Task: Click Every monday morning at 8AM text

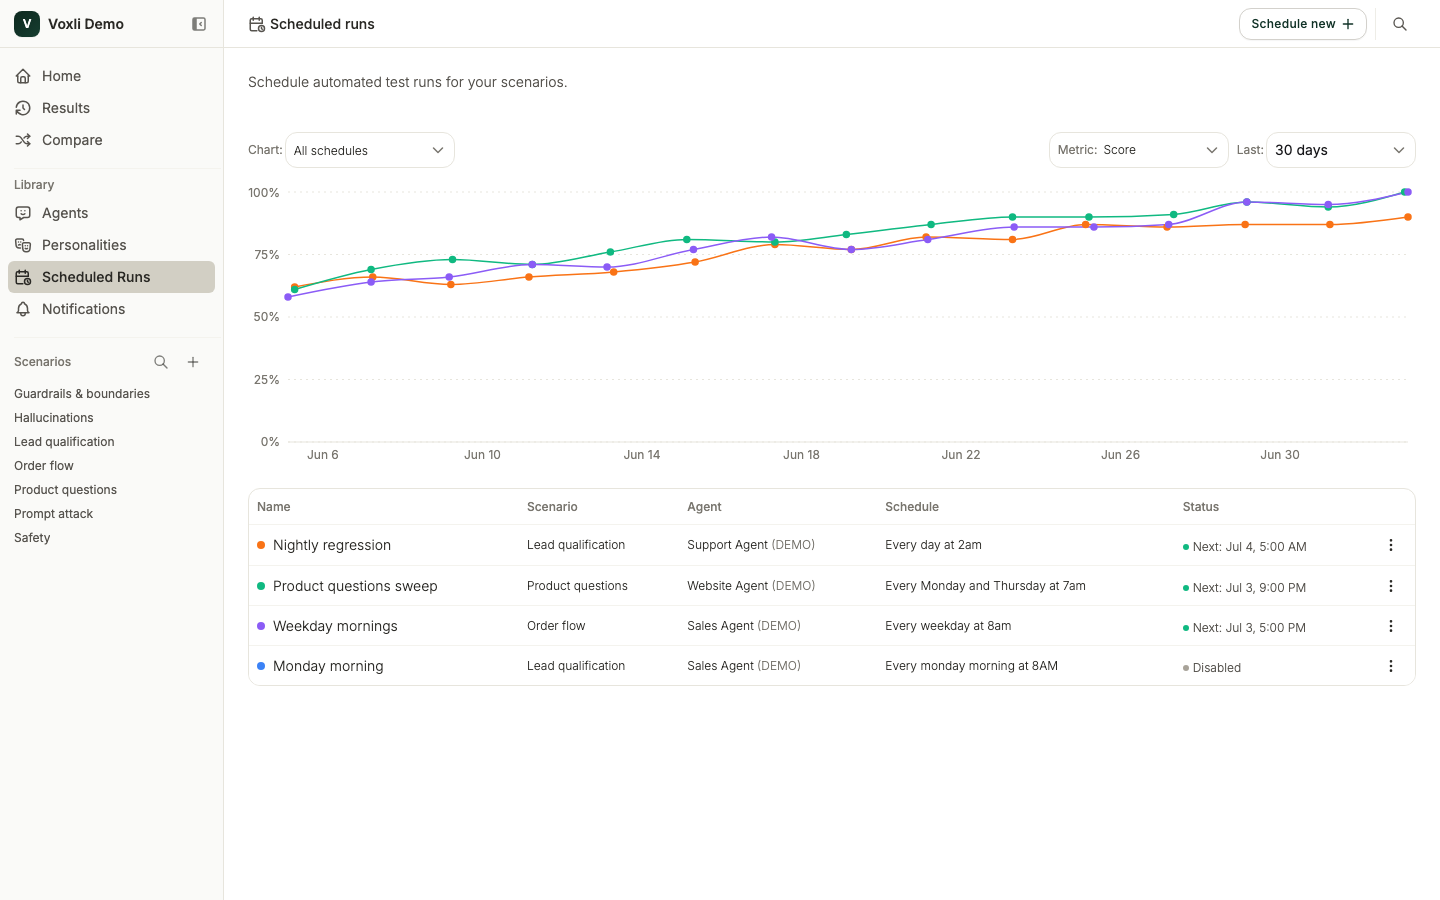Action: pyautogui.click(x=971, y=666)
